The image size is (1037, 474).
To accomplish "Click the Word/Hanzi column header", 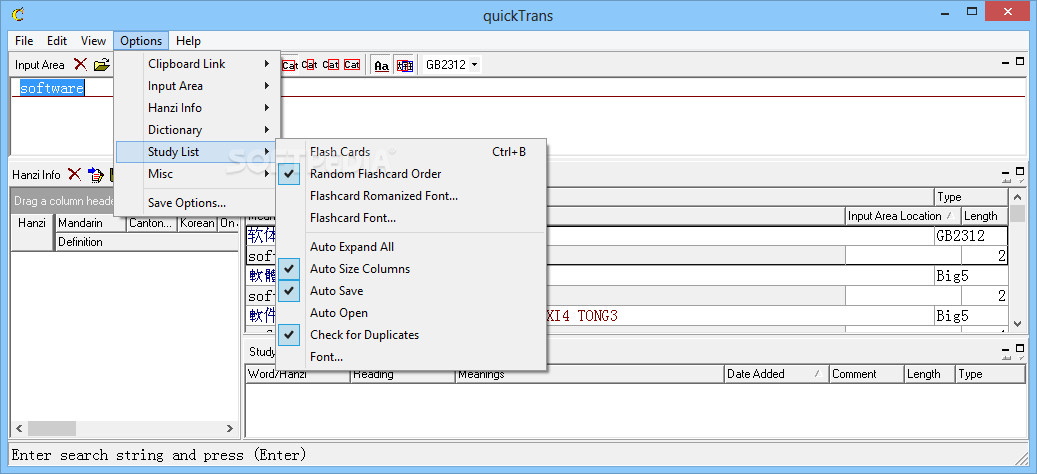I will click(x=297, y=374).
